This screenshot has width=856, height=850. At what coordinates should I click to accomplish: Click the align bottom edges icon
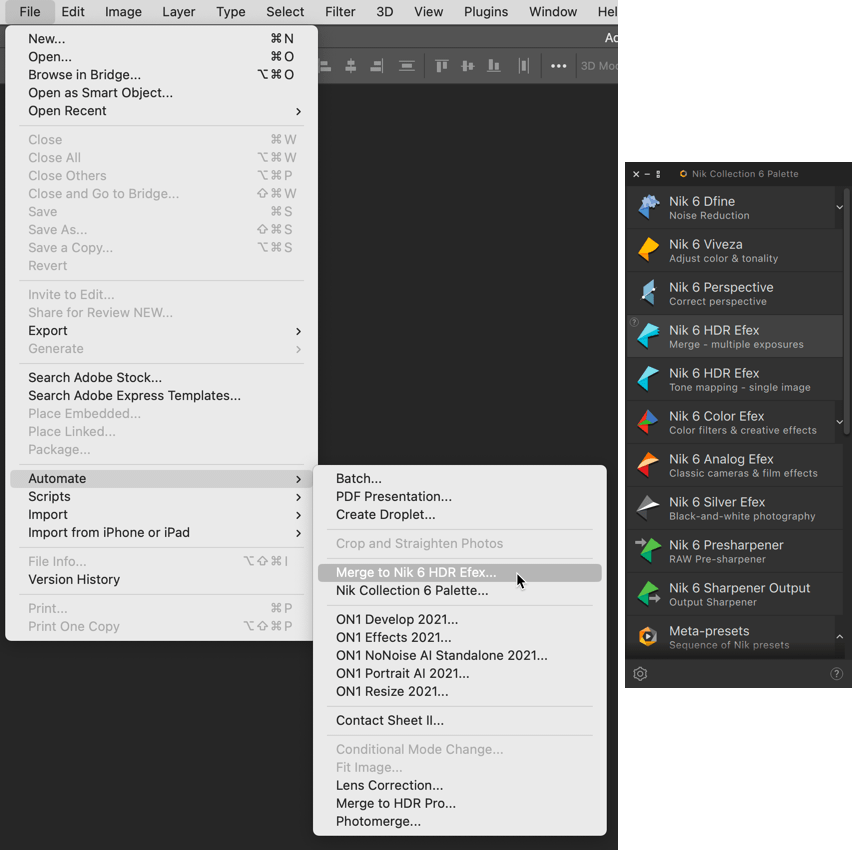(494, 67)
